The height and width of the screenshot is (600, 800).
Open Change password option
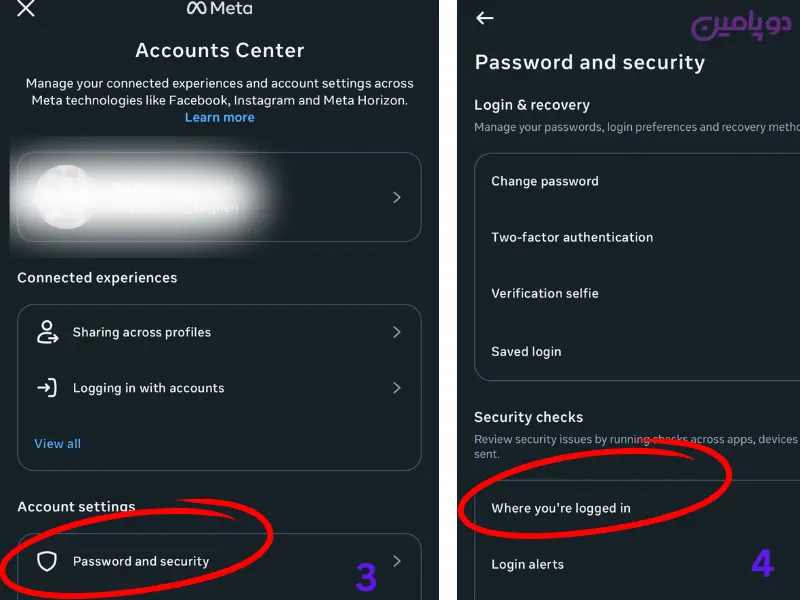pyautogui.click(x=545, y=181)
